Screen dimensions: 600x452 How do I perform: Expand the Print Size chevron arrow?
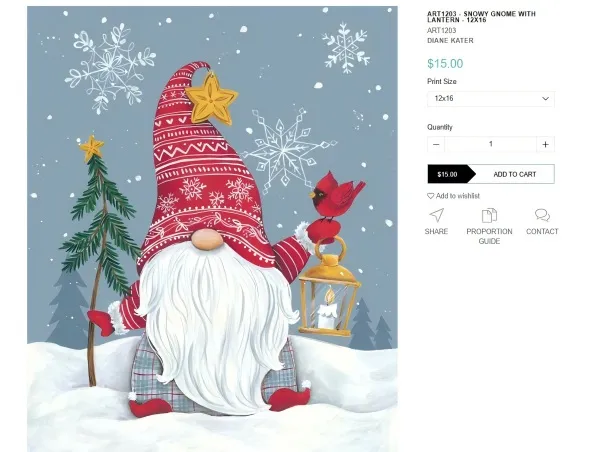545,99
